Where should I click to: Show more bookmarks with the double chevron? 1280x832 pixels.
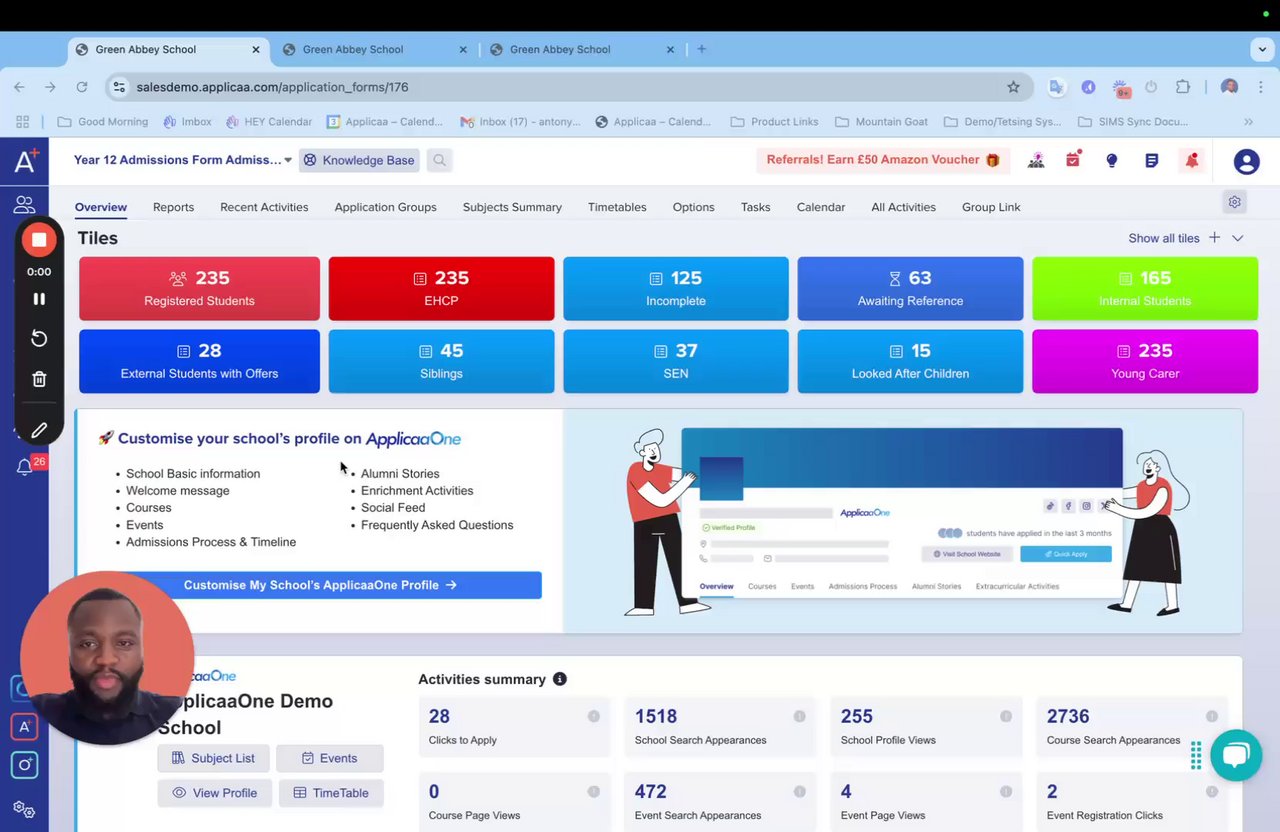pos(1248,122)
